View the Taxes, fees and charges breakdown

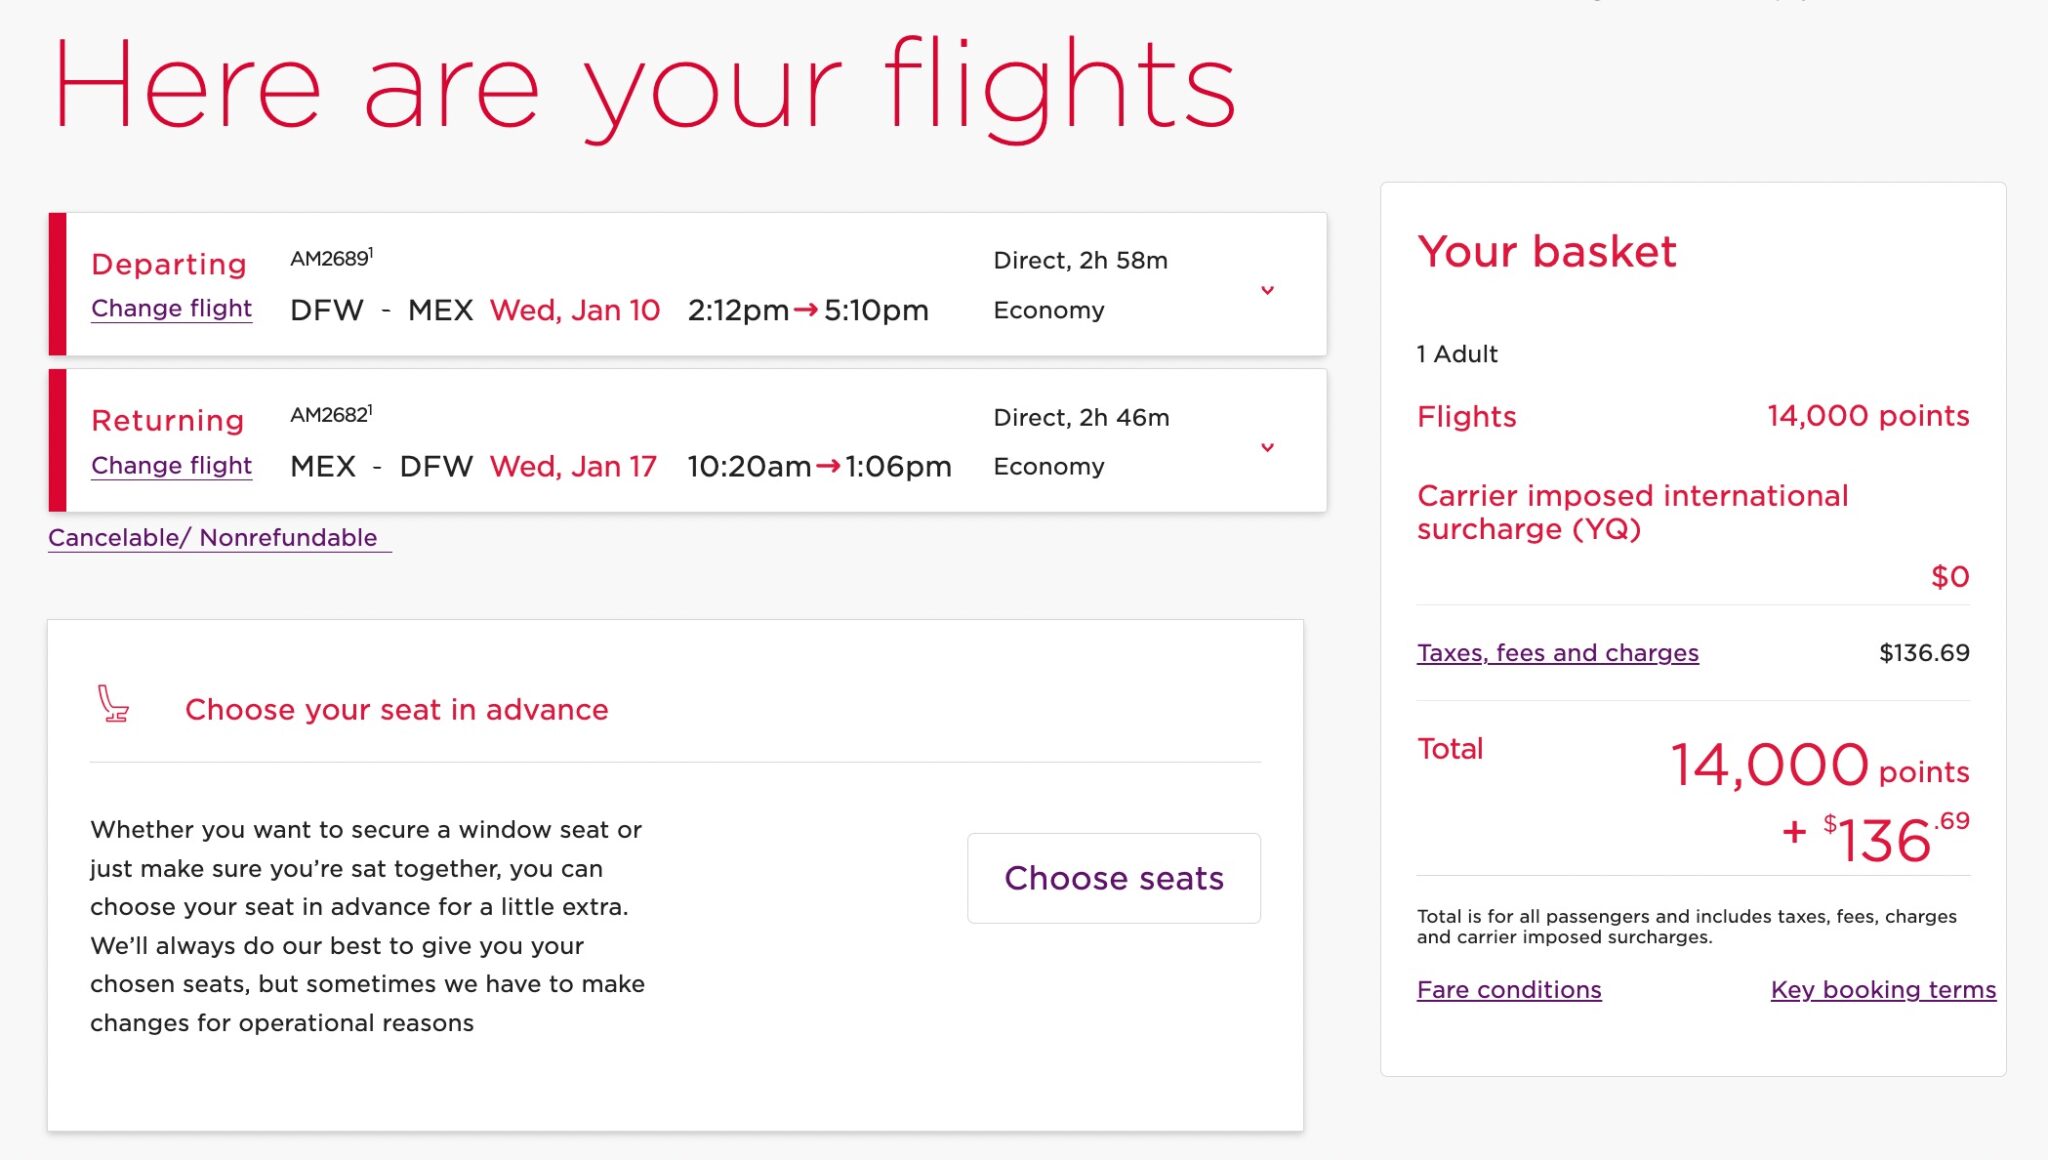tap(1557, 652)
